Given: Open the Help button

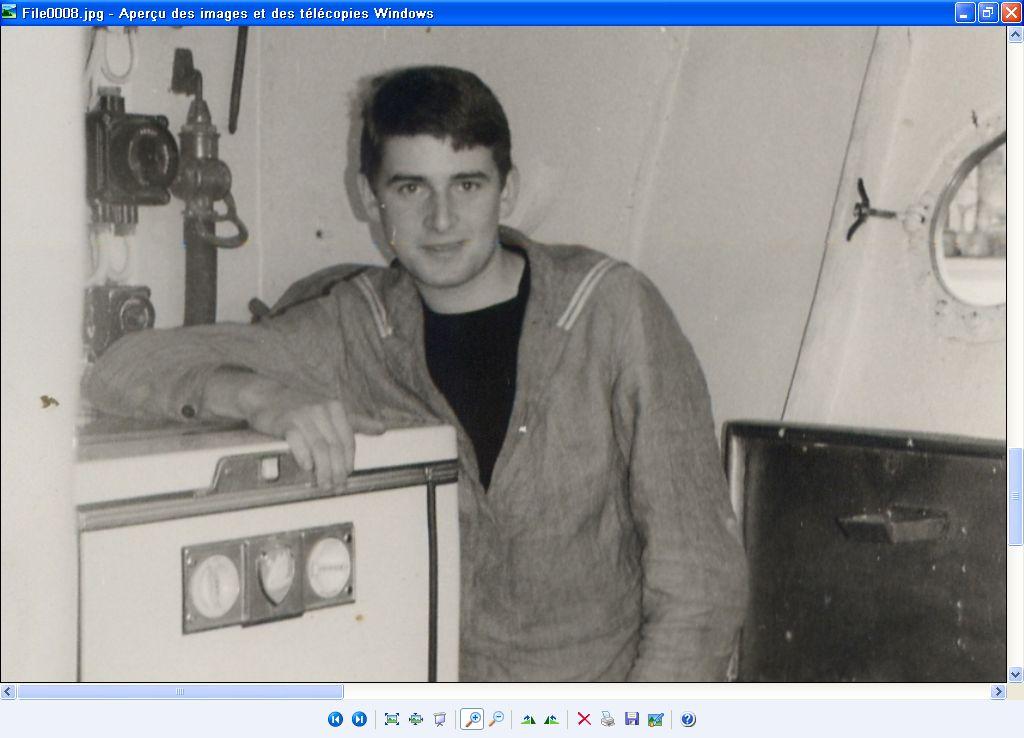Looking at the screenshot, I should pyautogui.click(x=688, y=719).
